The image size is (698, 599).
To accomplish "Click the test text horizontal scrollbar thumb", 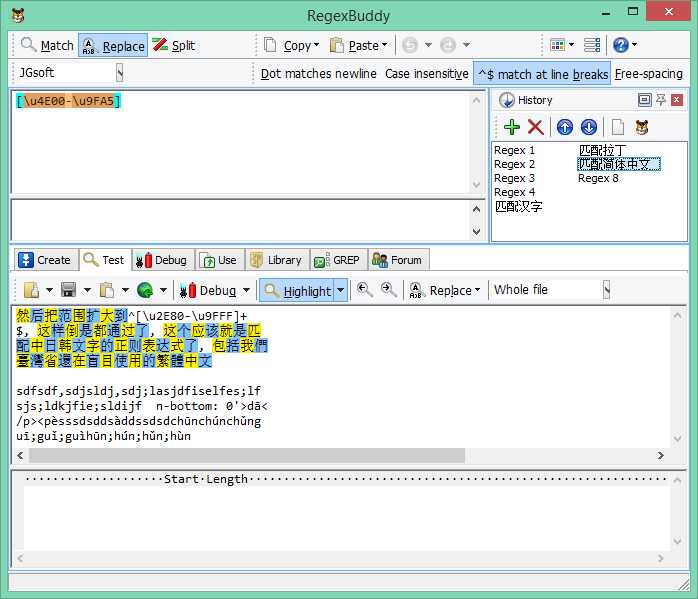I will click(x=247, y=455).
